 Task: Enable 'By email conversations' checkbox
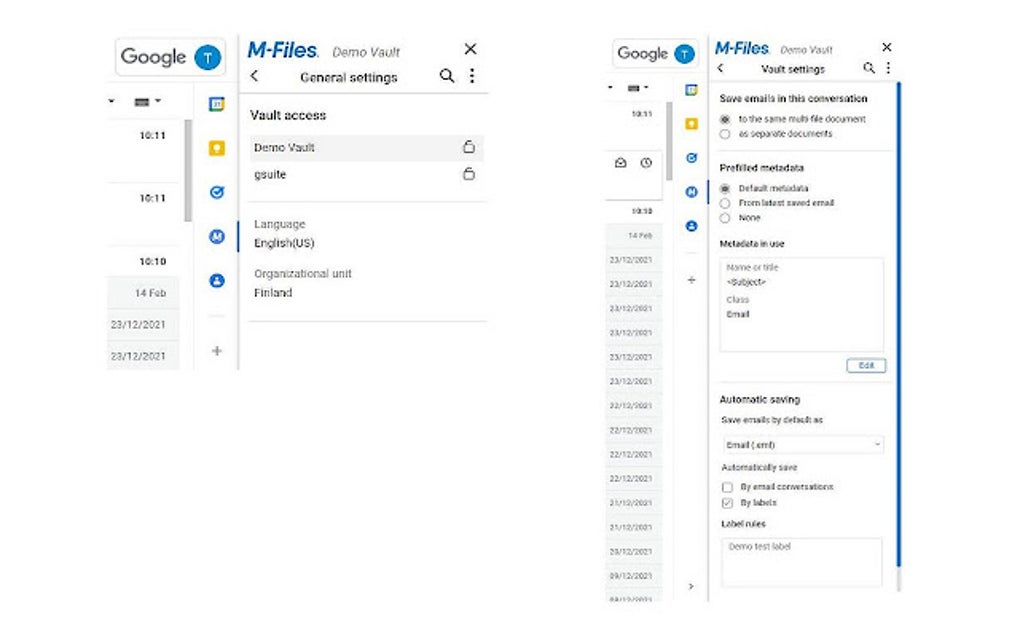click(727, 487)
